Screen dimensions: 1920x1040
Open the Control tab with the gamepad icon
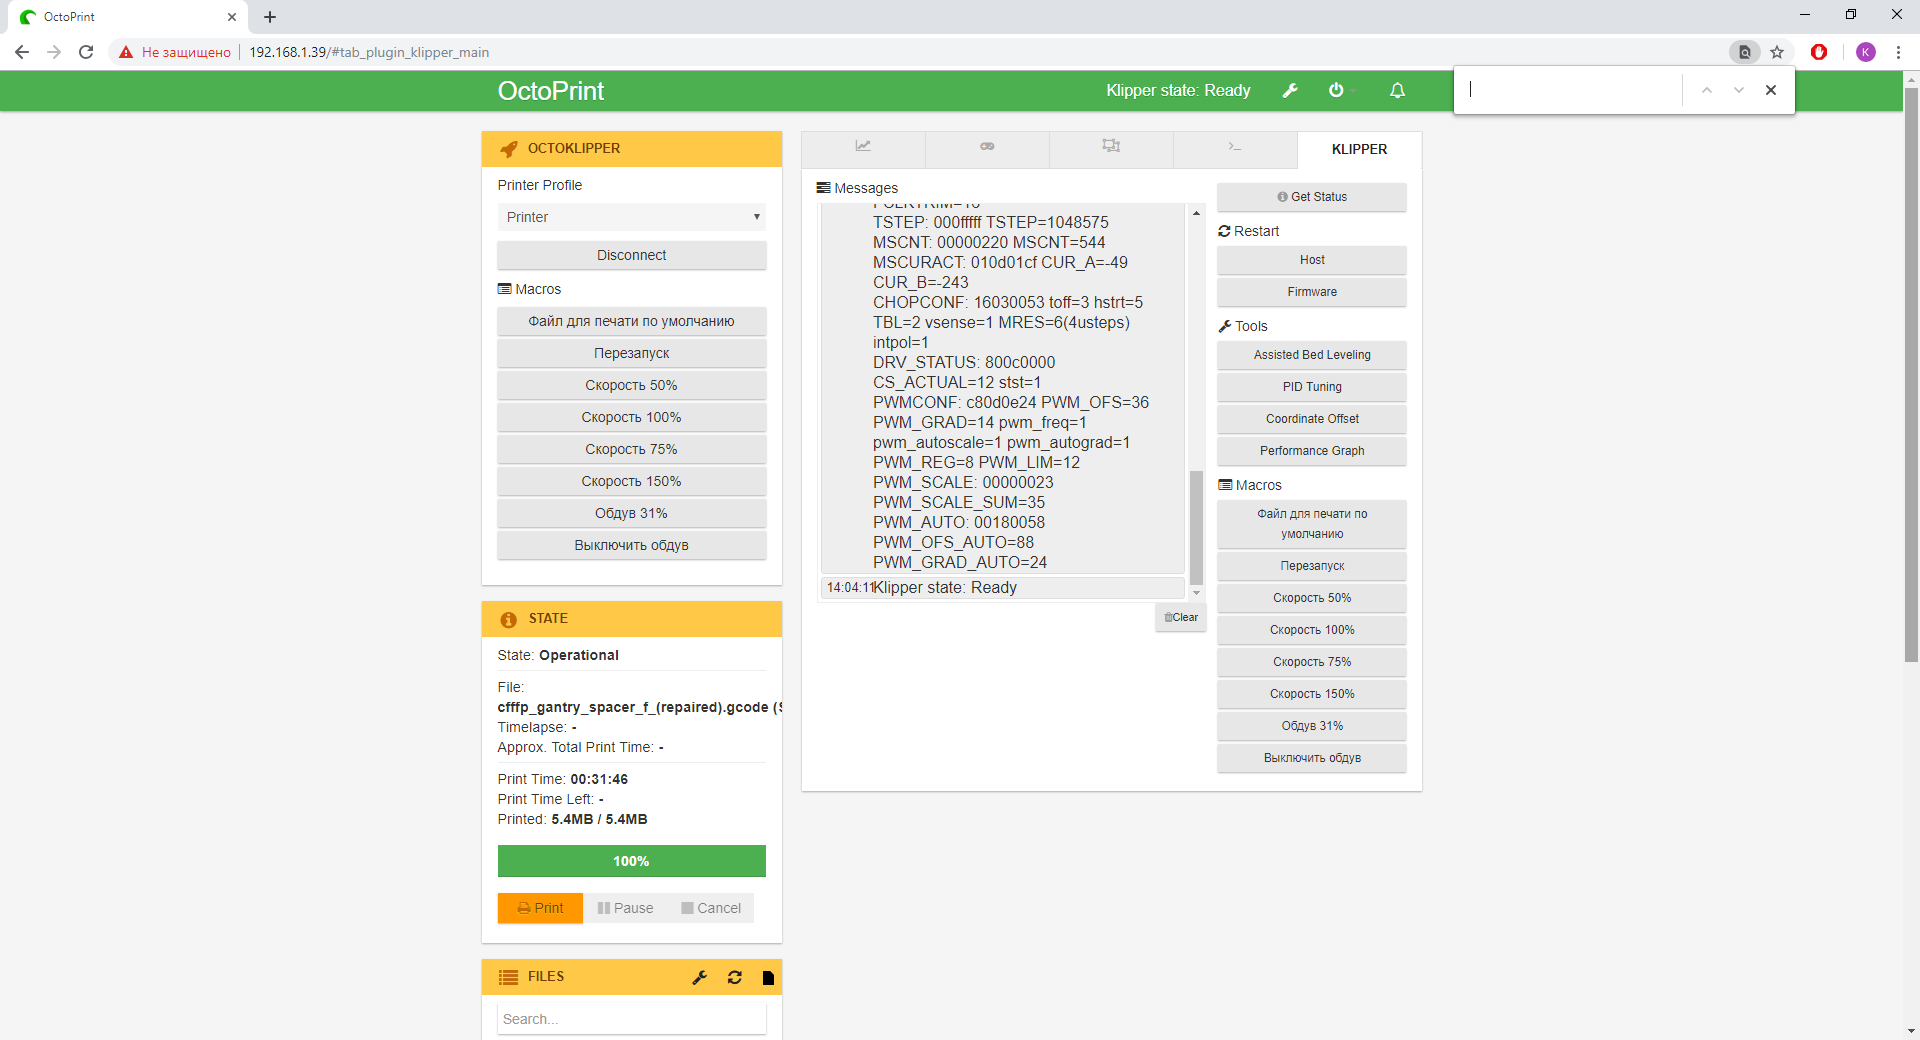[x=987, y=147]
